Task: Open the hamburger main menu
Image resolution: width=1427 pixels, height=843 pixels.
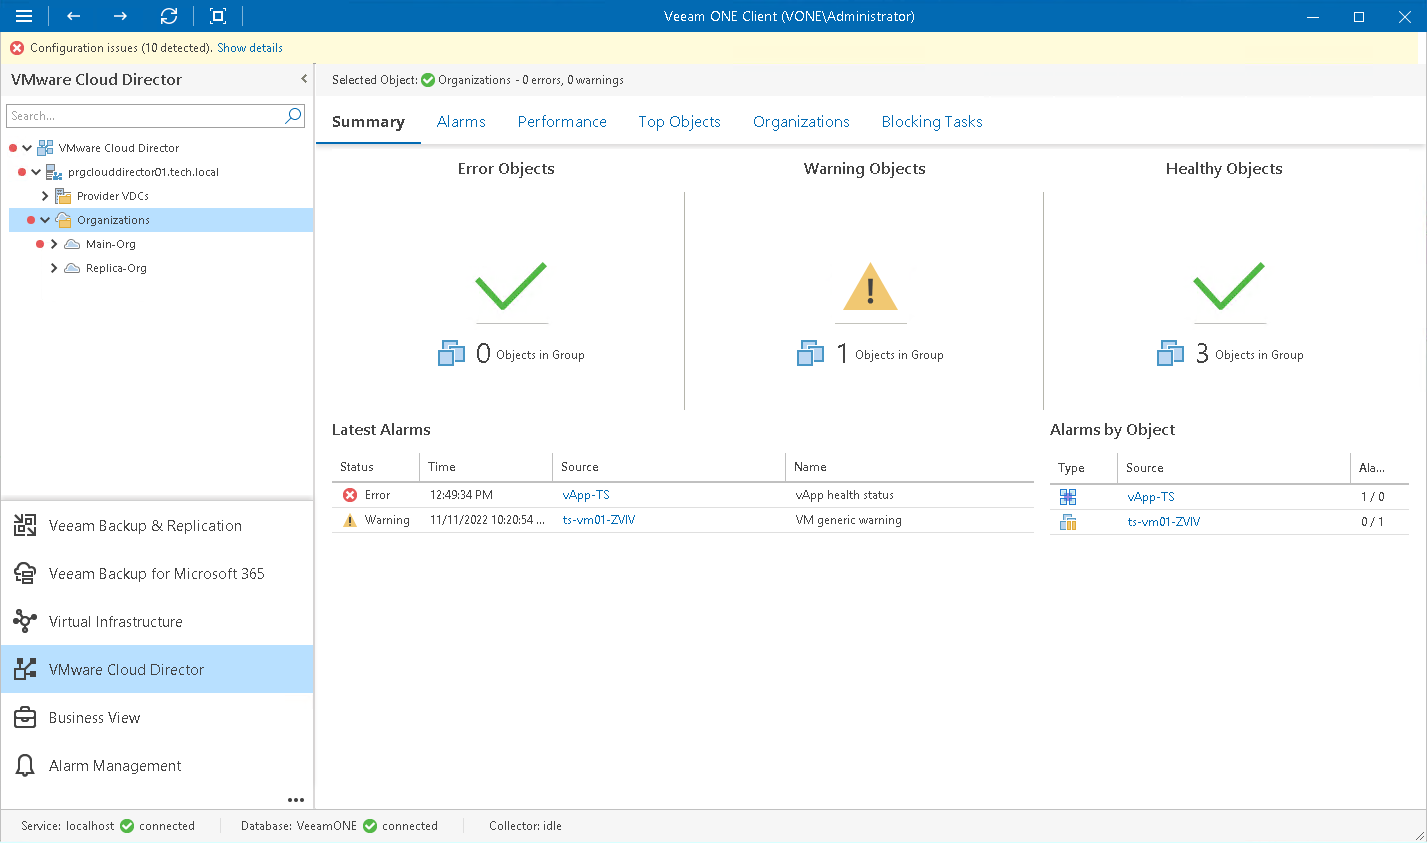Action: coord(24,16)
